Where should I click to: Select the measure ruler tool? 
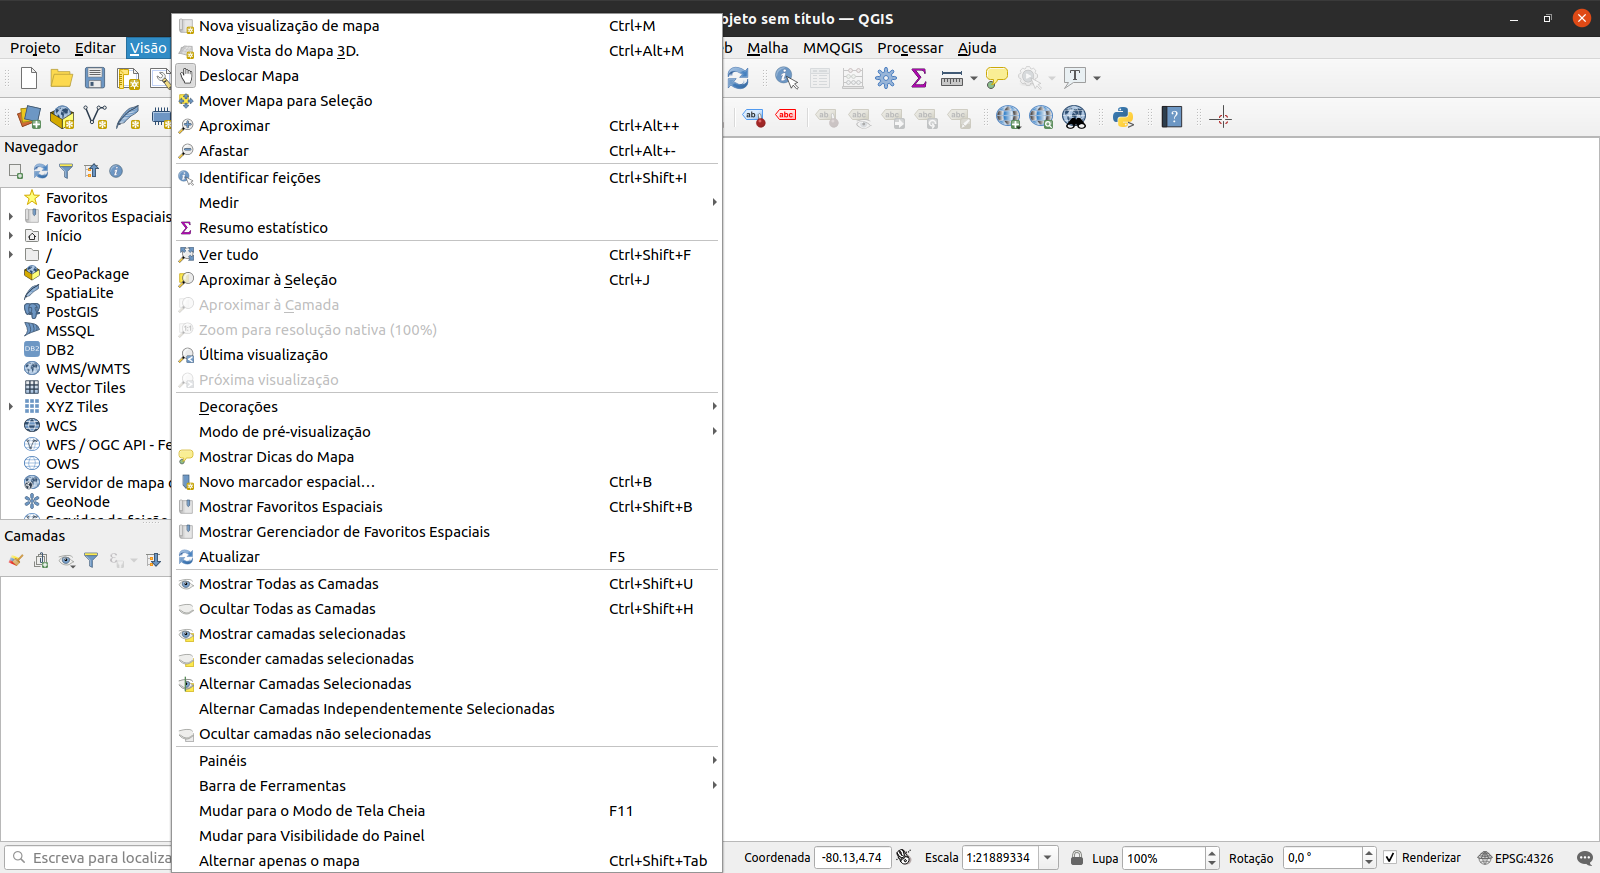952,78
